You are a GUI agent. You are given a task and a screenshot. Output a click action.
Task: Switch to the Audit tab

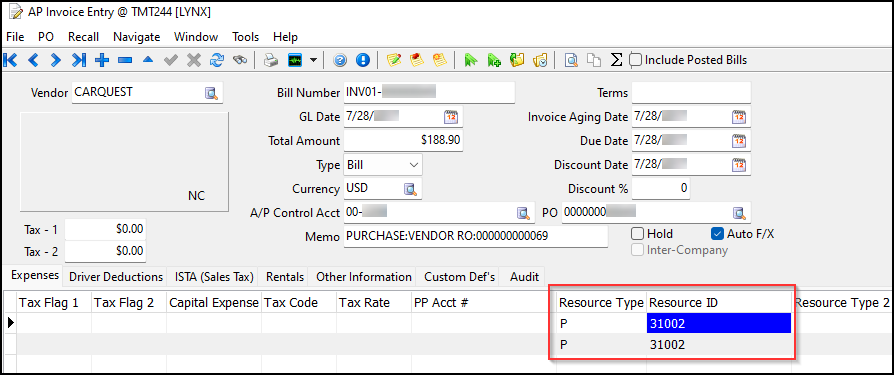[x=524, y=277]
